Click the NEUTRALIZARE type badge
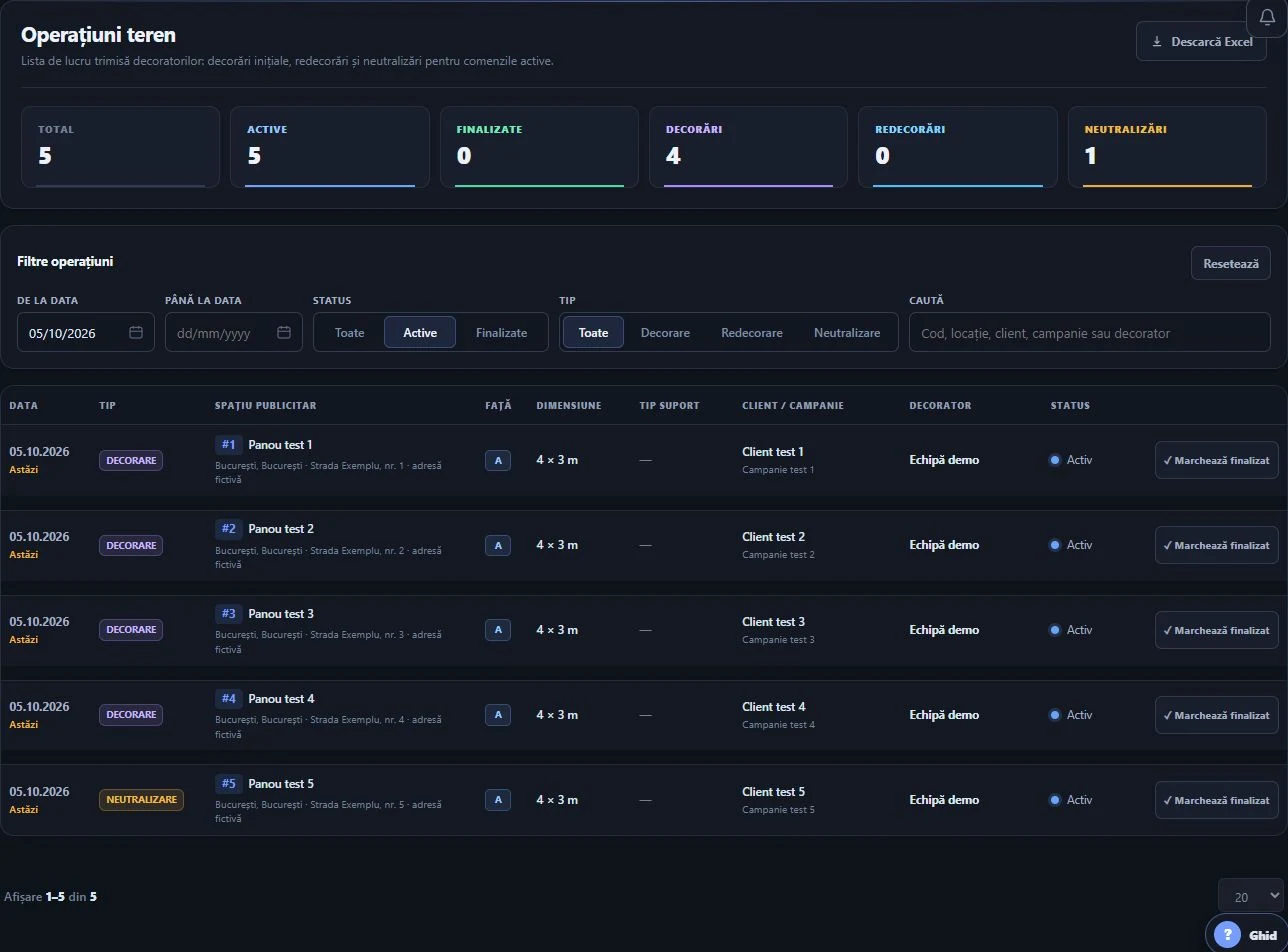The height and width of the screenshot is (952, 1288). point(141,800)
